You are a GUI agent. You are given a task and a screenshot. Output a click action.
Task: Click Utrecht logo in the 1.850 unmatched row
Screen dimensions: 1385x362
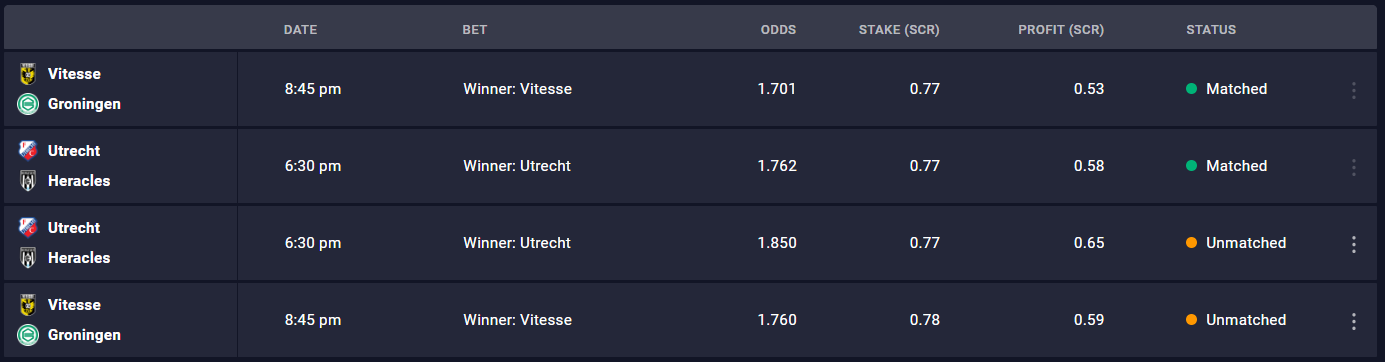tap(27, 228)
